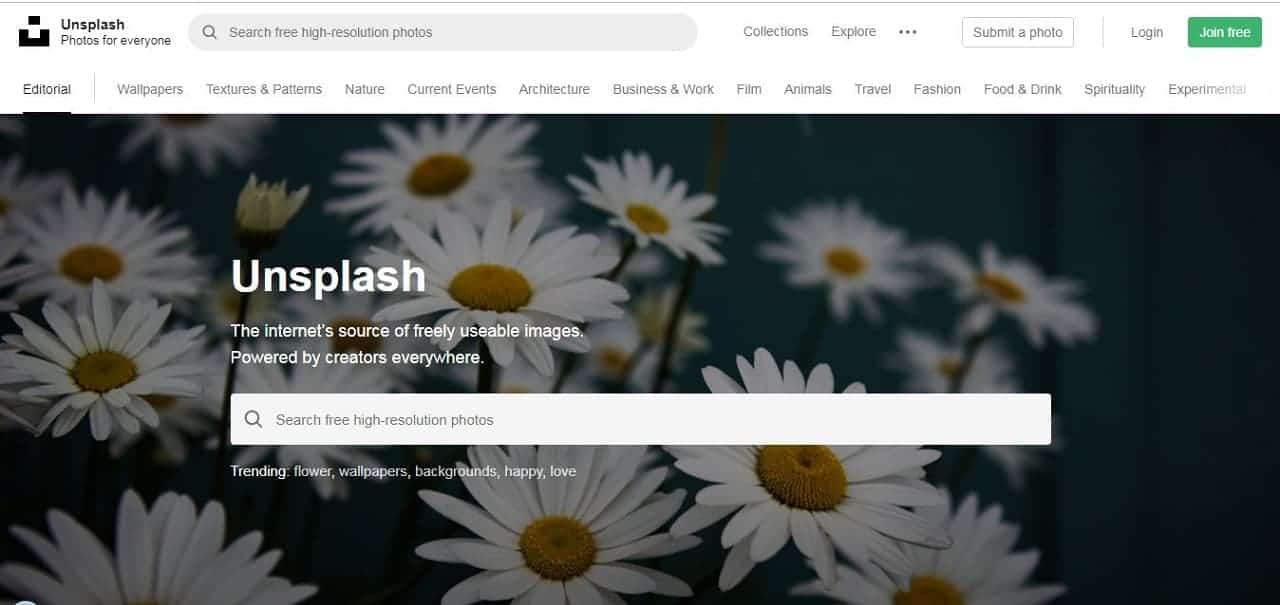Open the Explore menu
This screenshot has width=1280, height=605.
[853, 32]
